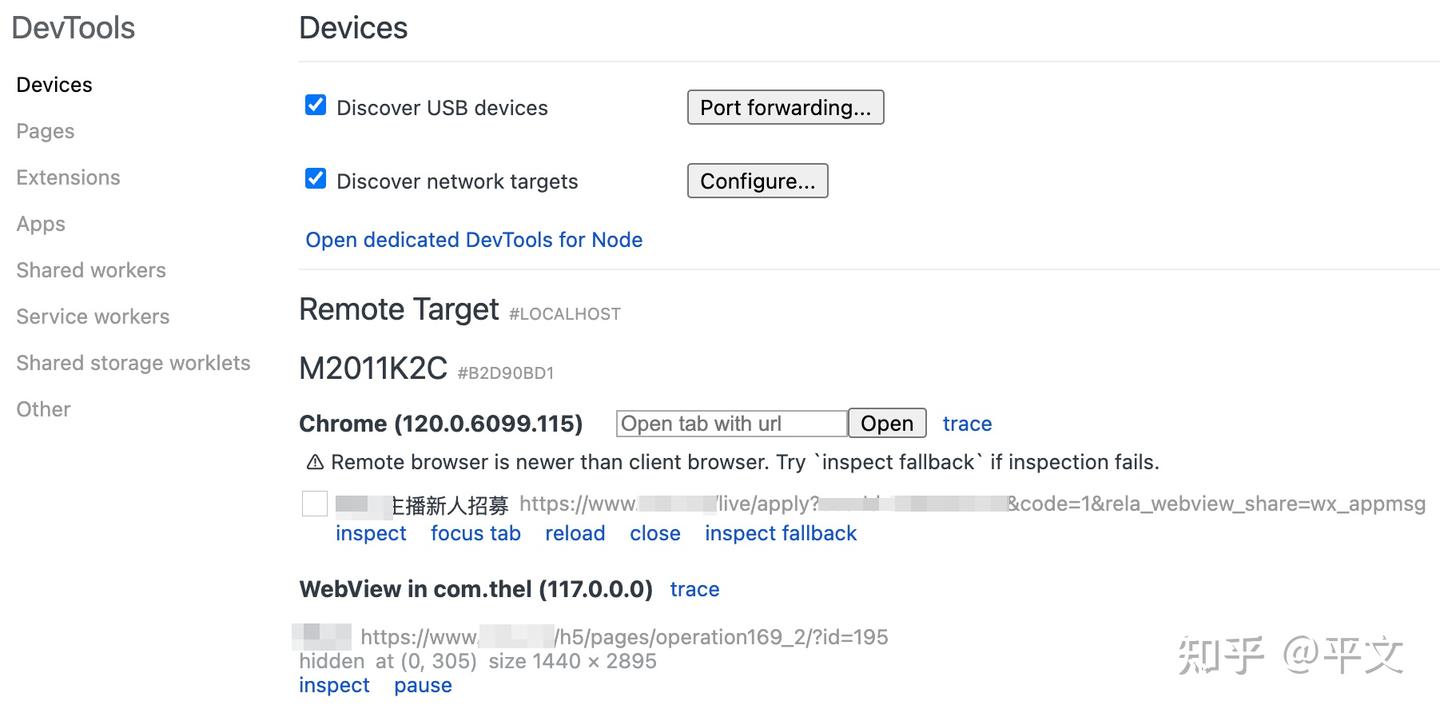1440x713 pixels.
Task: Focus the Open tab with url field
Action: (x=732, y=423)
